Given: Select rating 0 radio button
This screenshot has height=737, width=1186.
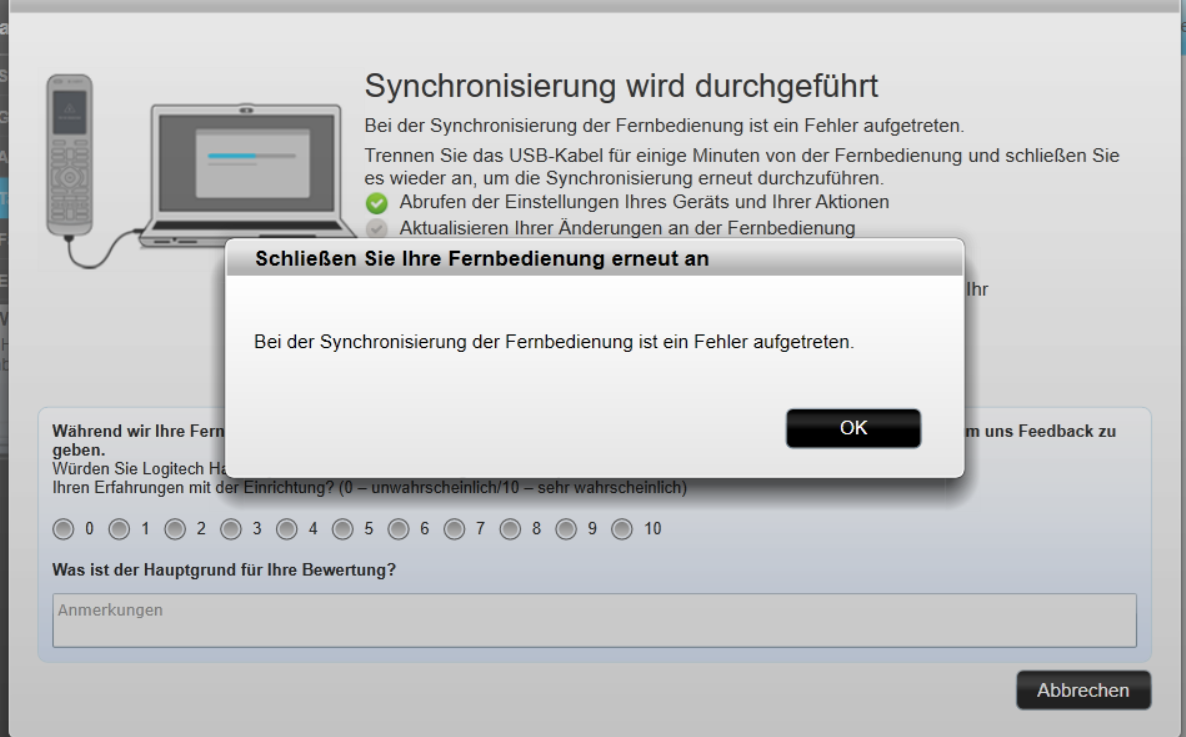Looking at the screenshot, I should pyautogui.click(x=65, y=528).
